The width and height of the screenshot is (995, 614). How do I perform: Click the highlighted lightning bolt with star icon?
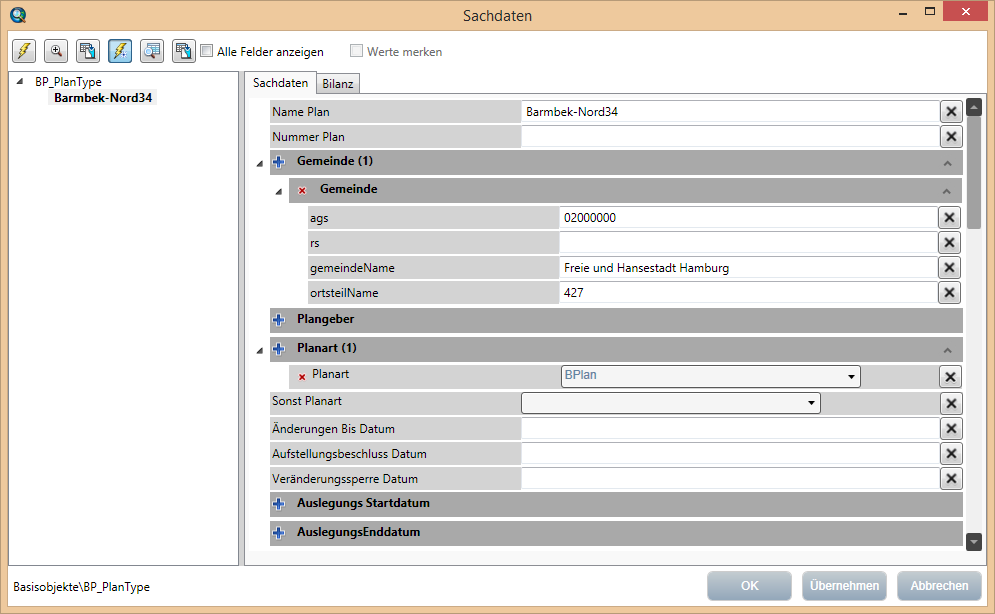click(x=119, y=51)
